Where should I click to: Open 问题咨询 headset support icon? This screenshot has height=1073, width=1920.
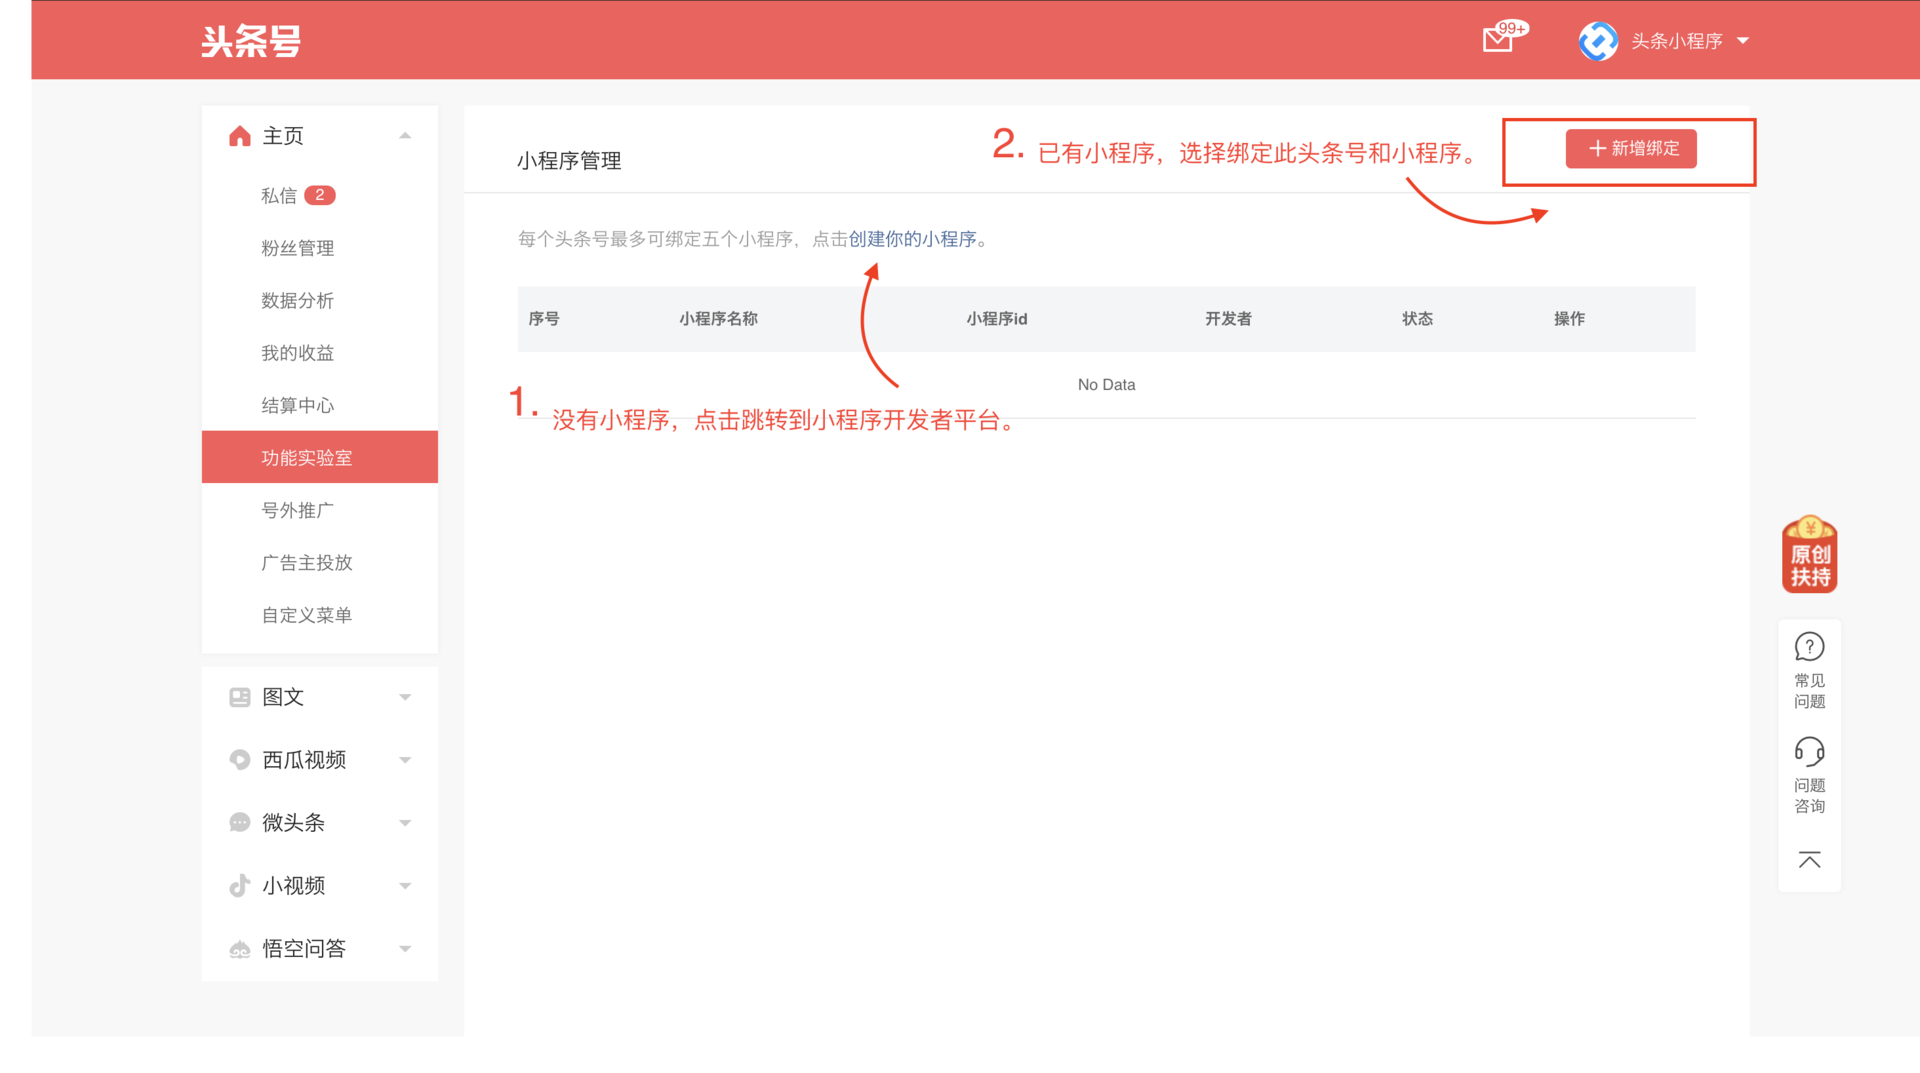pos(1809,752)
